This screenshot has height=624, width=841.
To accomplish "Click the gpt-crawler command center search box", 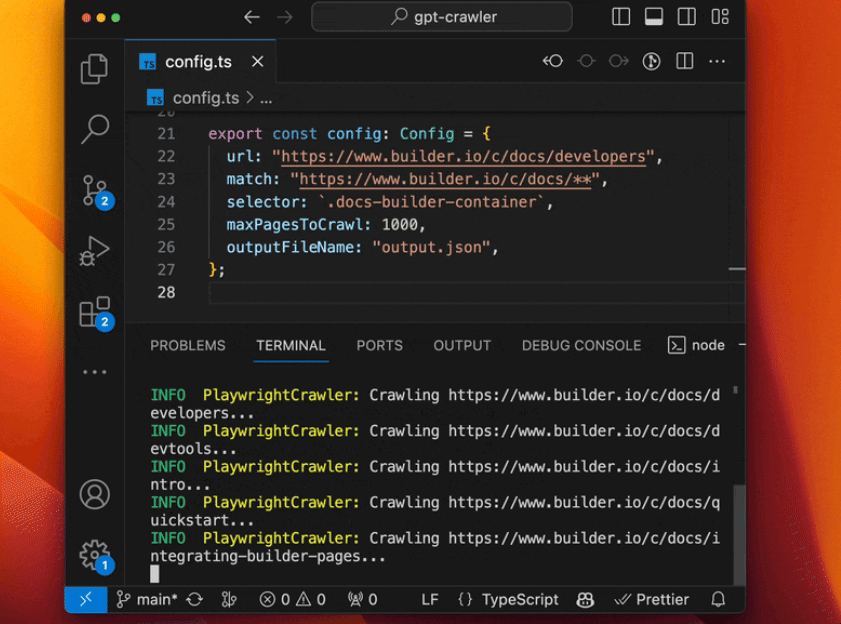I will (442, 17).
